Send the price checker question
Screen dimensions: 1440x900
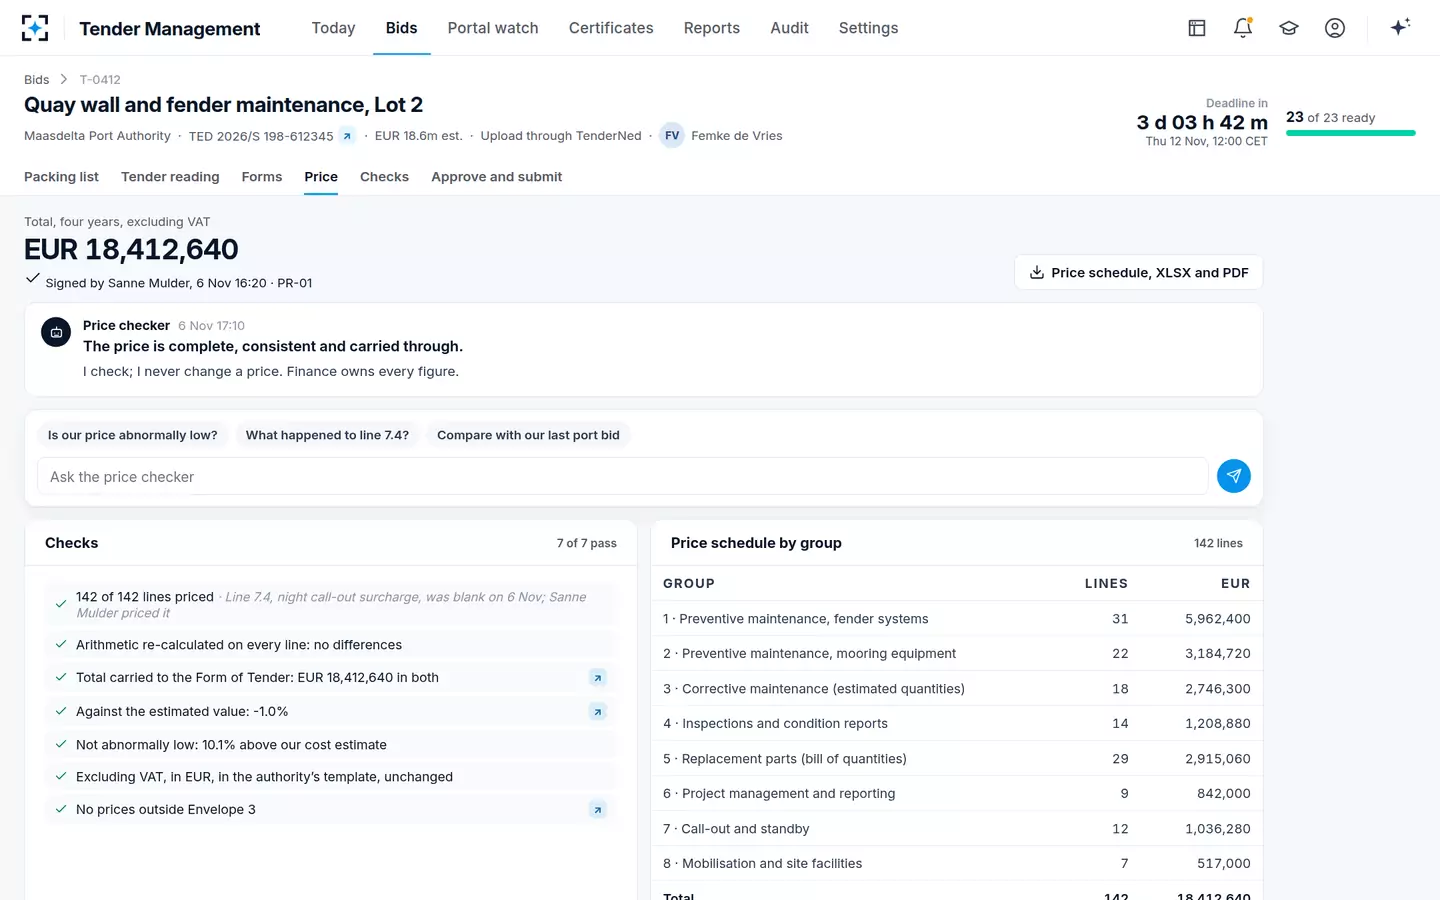click(1234, 476)
